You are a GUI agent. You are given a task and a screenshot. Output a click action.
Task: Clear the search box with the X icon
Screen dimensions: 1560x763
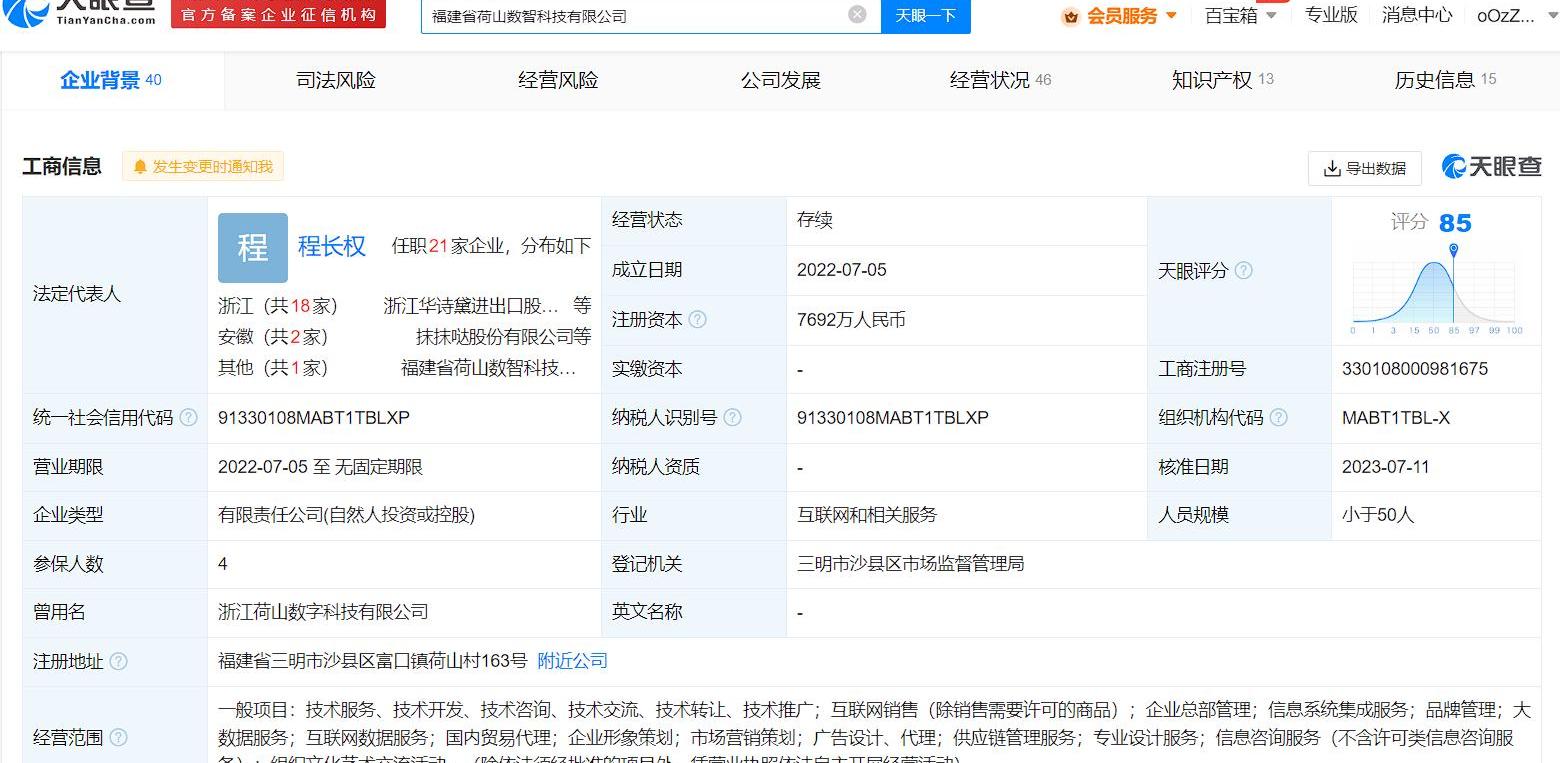[857, 15]
